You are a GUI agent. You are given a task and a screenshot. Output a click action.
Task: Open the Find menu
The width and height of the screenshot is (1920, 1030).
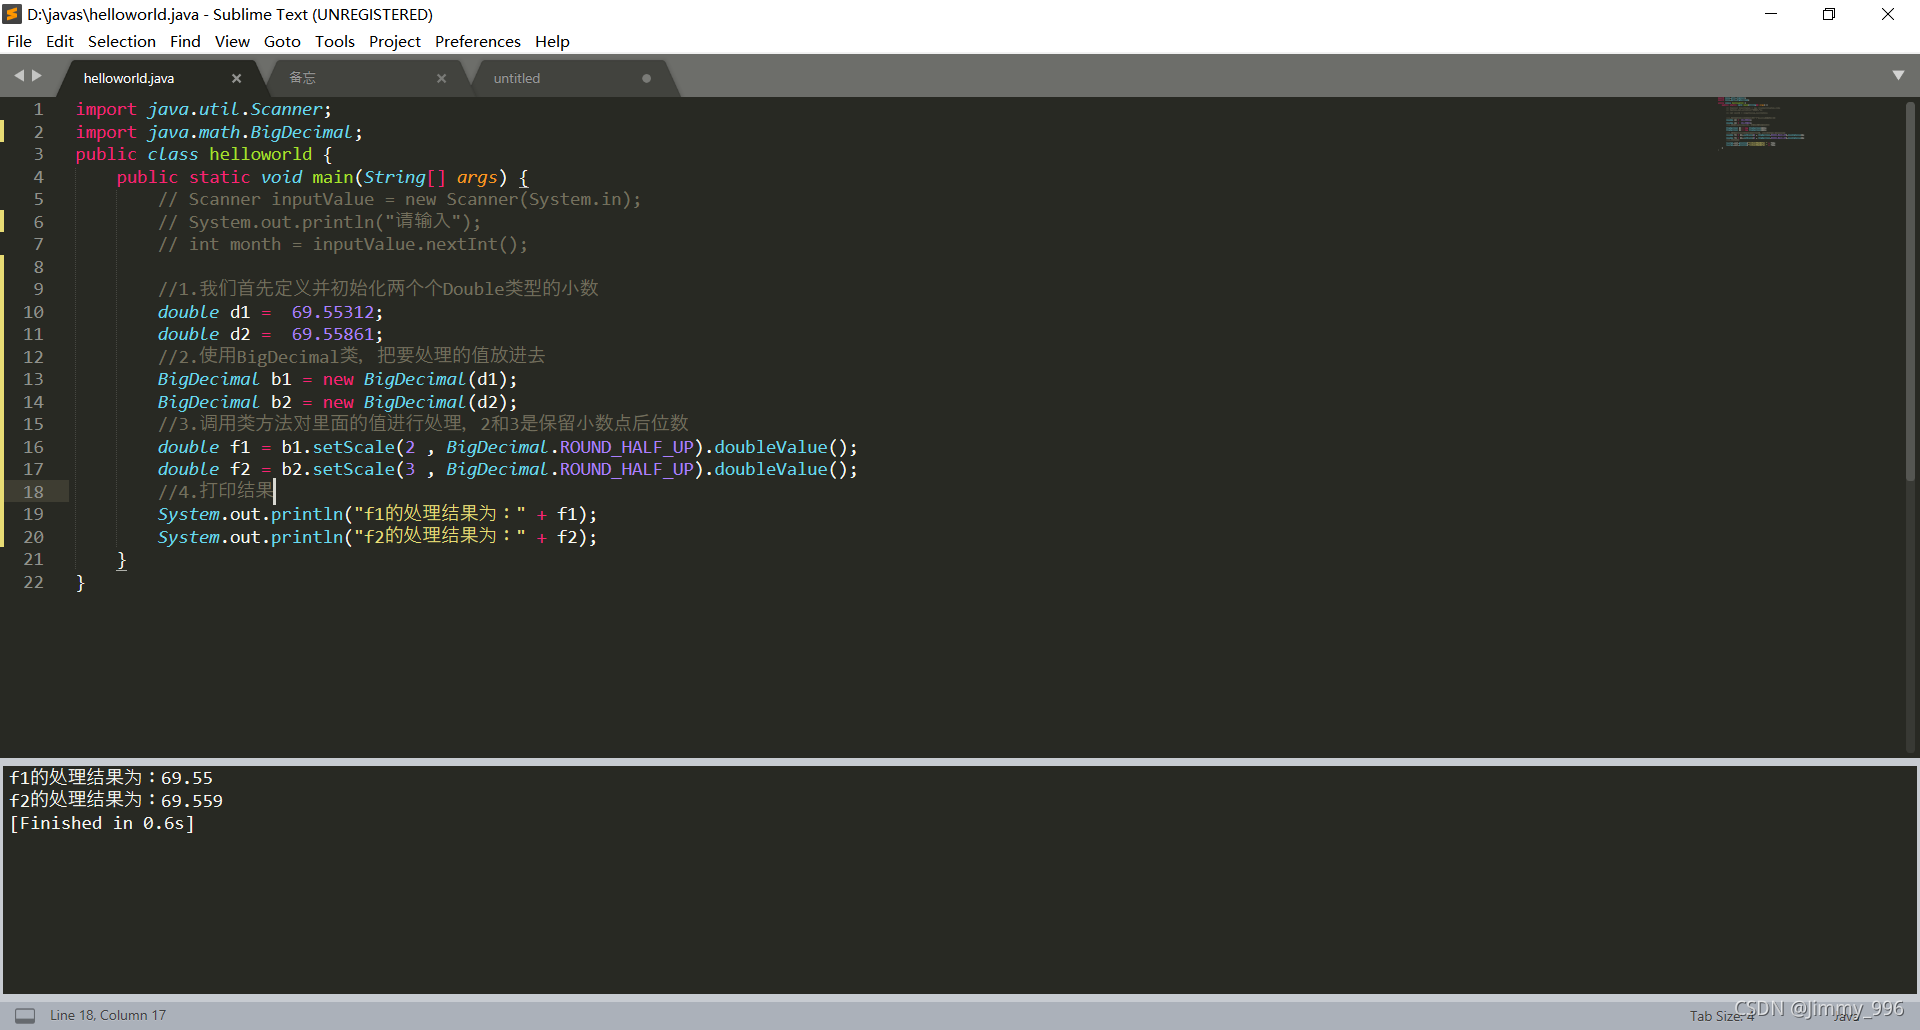(x=185, y=41)
